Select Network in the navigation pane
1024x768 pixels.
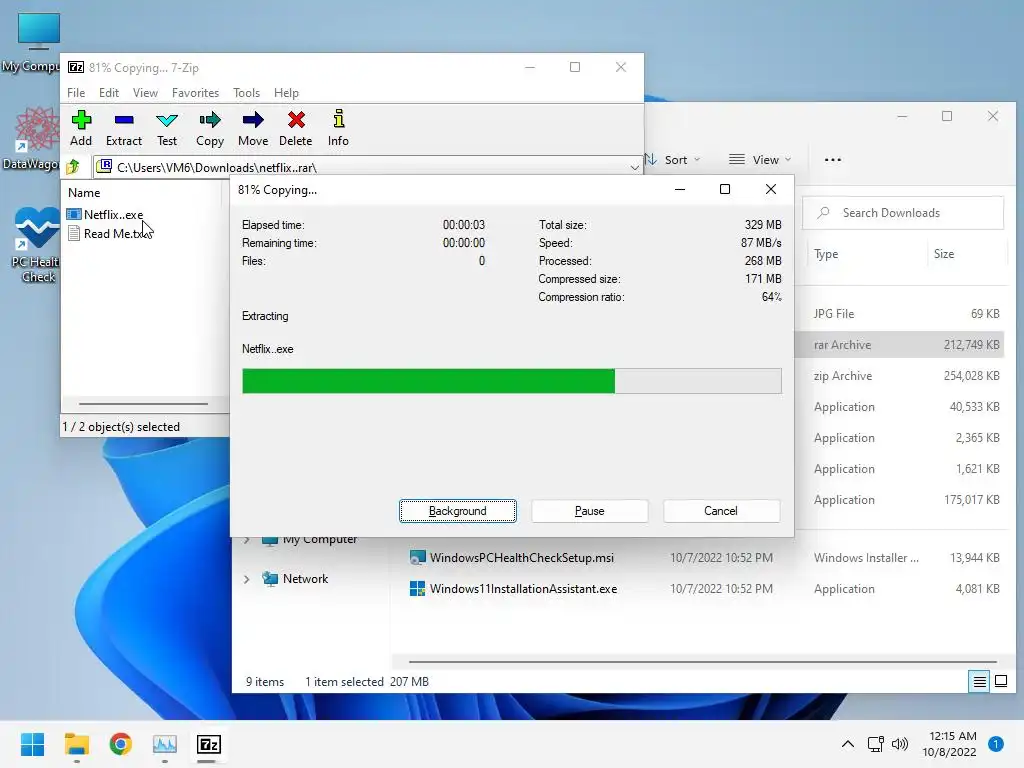(x=305, y=579)
